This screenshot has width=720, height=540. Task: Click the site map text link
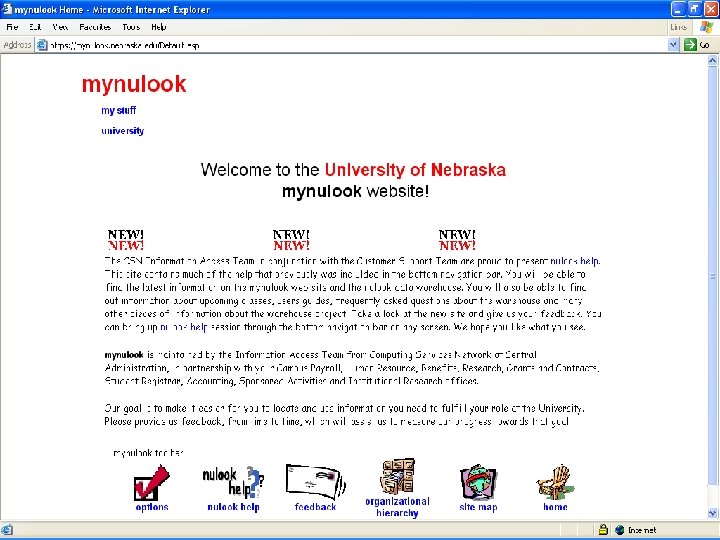pos(478,507)
